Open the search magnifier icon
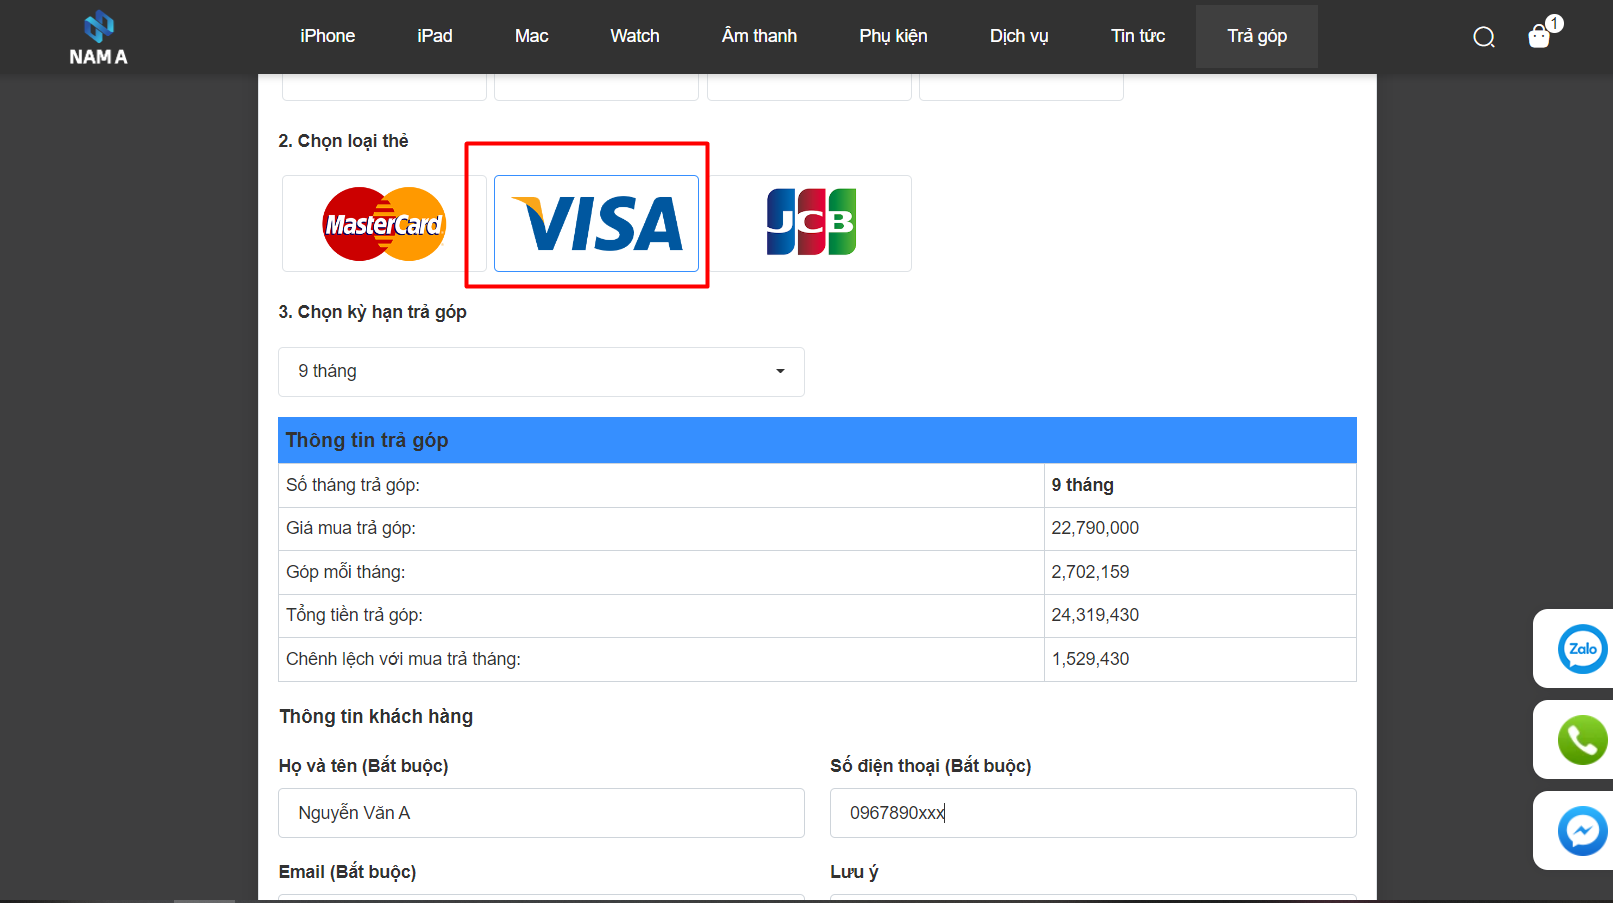Image resolution: width=1613 pixels, height=903 pixels. [x=1484, y=37]
